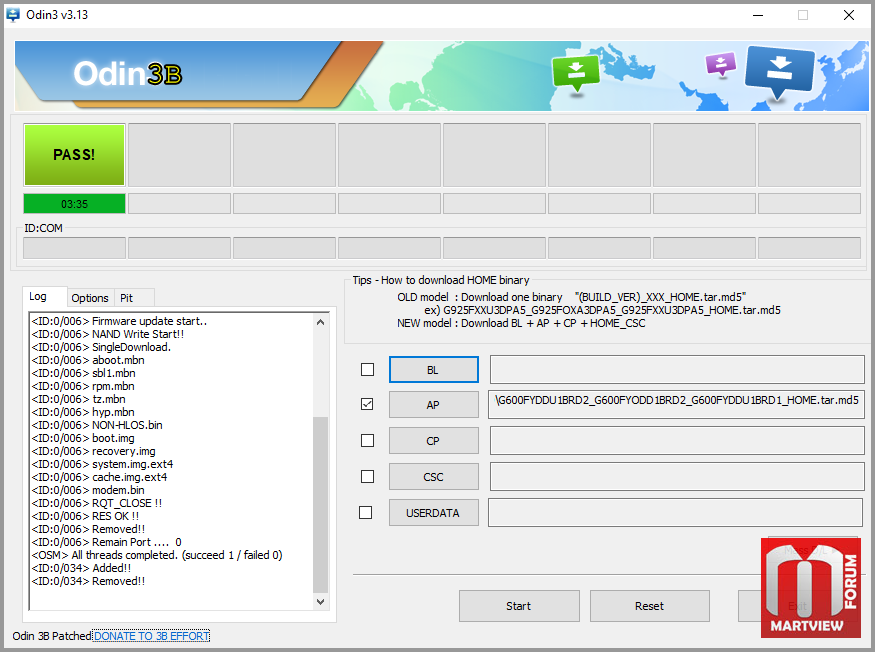Click the CP file path field
The width and height of the screenshot is (875, 652).
tap(677, 440)
